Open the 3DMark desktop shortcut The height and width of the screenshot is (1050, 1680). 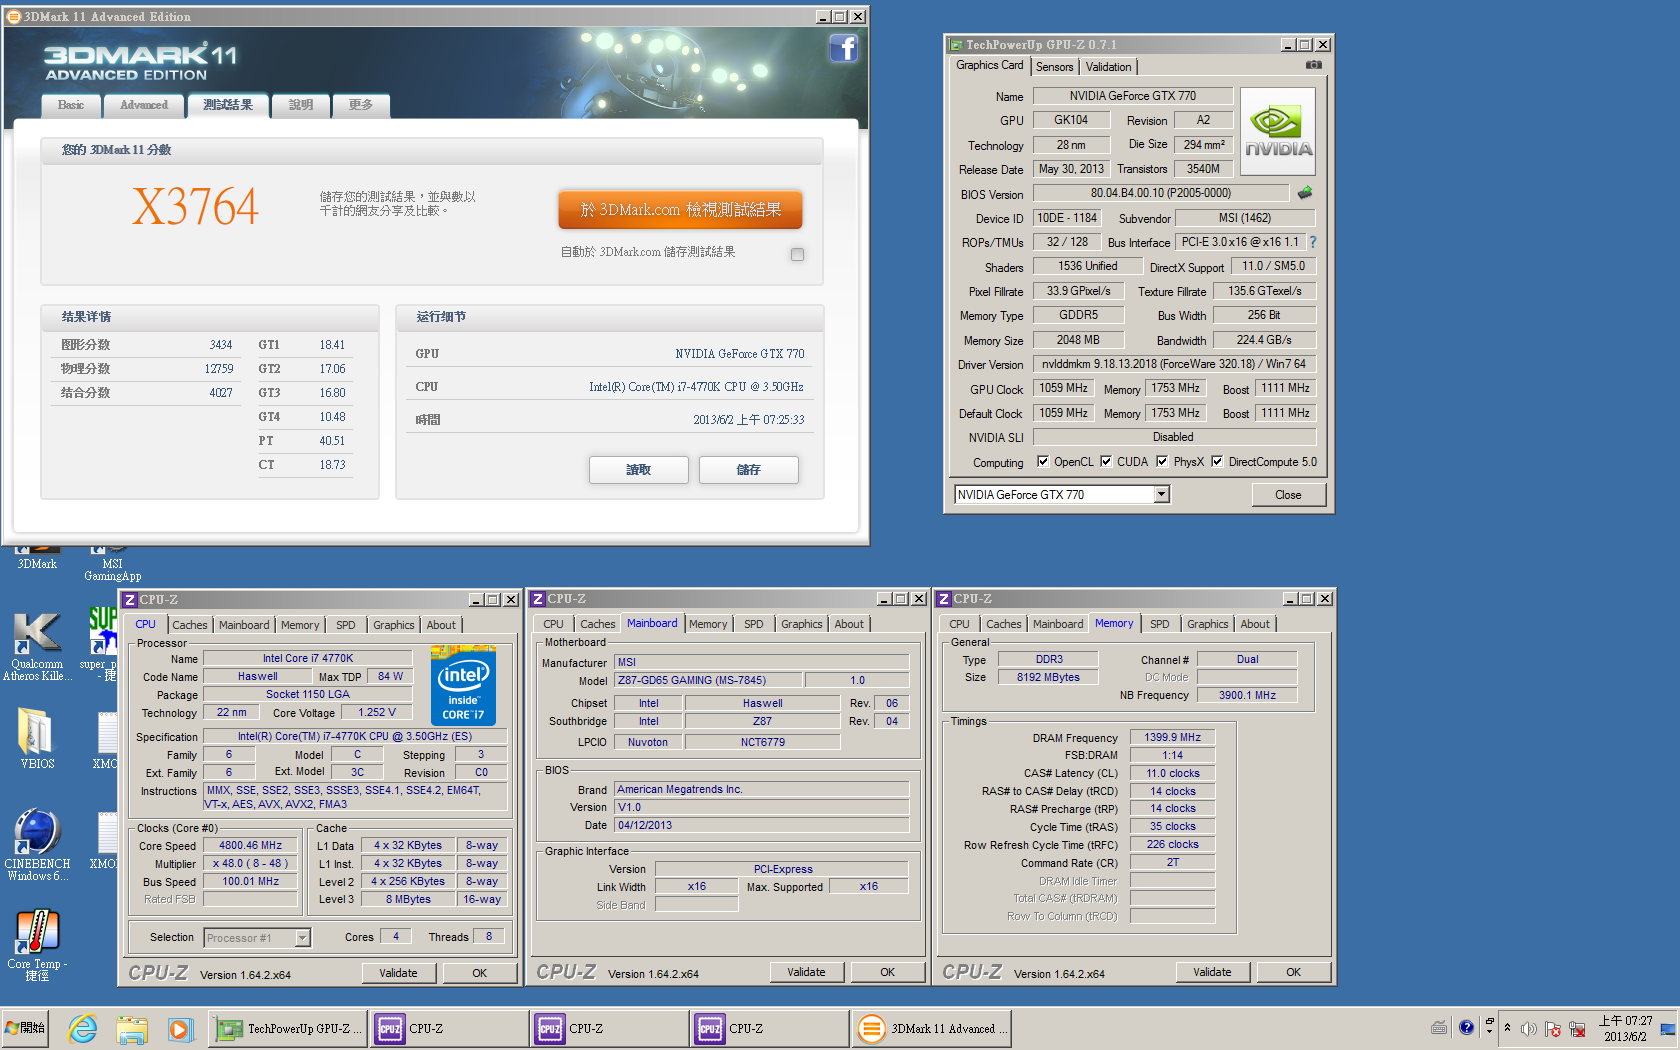click(37, 557)
